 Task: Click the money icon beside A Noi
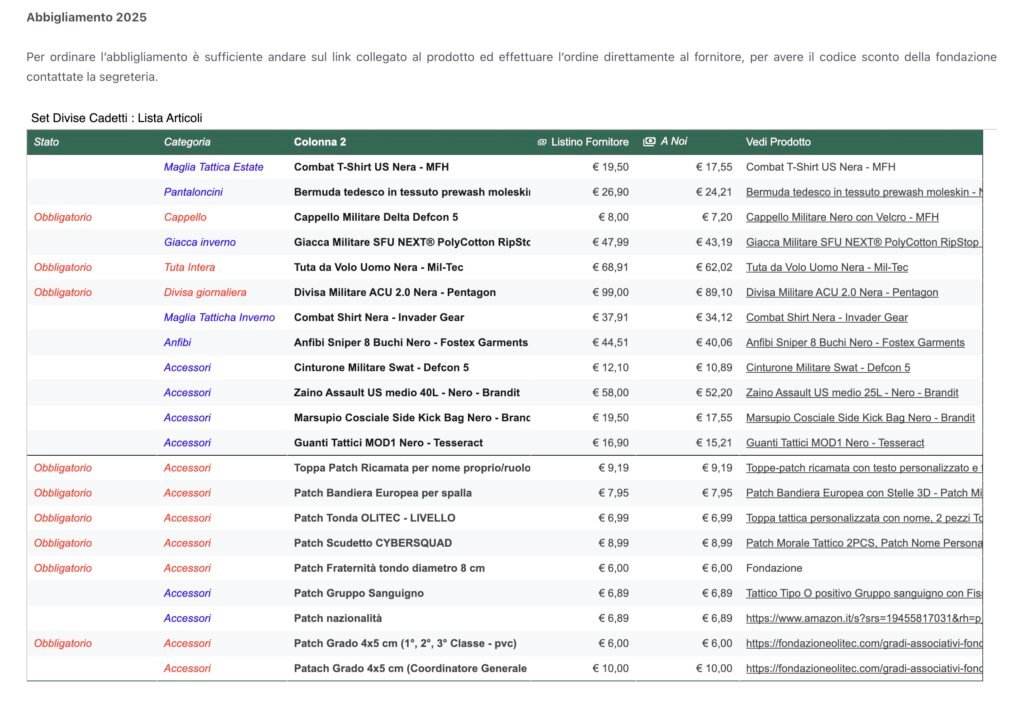(x=649, y=142)
